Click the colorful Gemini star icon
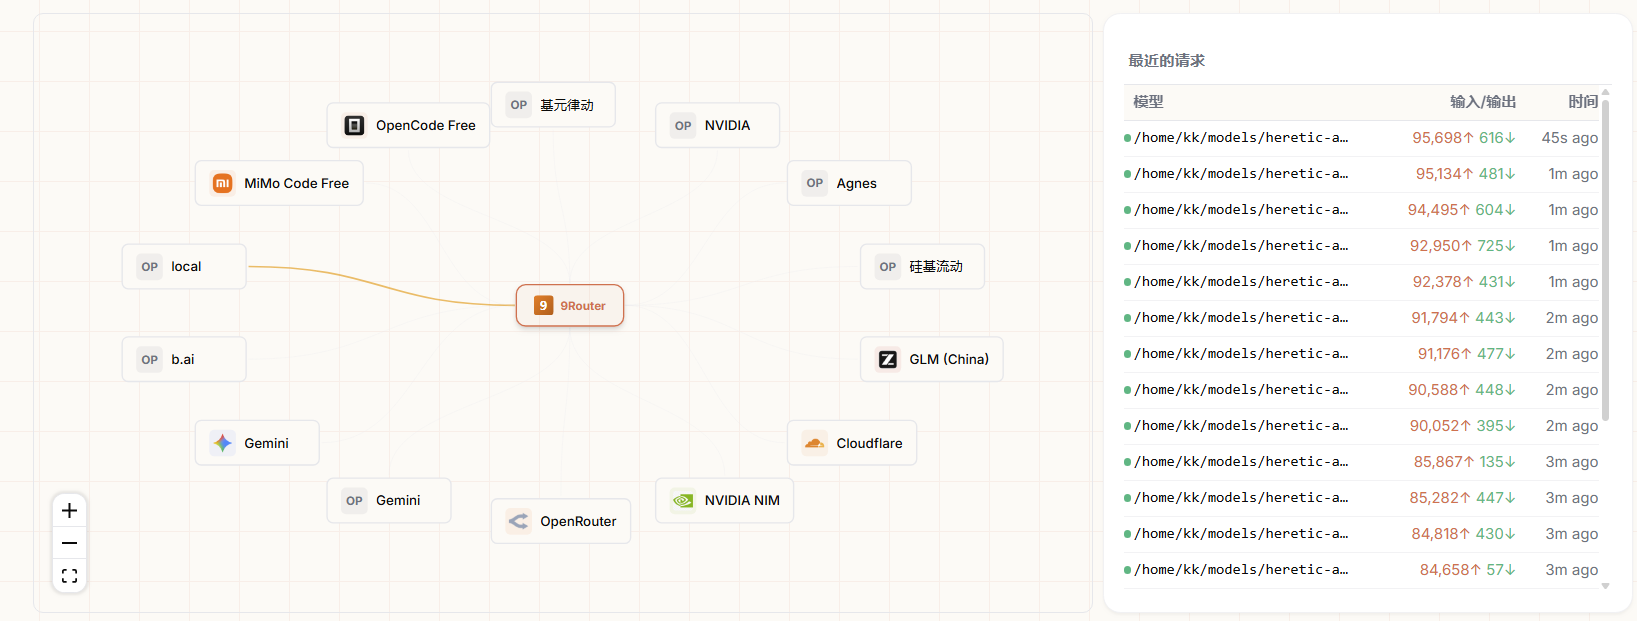Image resolution: width=1637 pixels, height=621 pixels. (x=222, y=443)
